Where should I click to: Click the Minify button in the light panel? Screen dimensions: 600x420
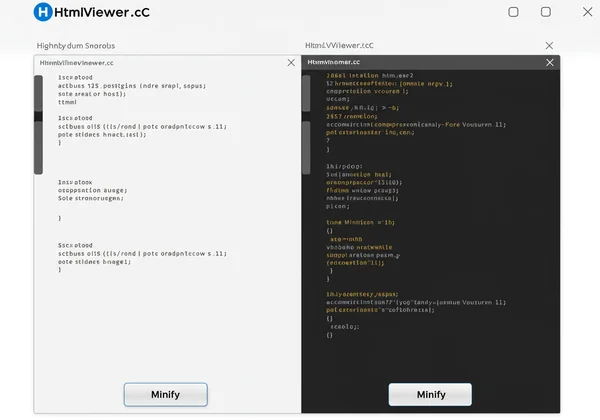pyautogui.click(x=166, y=394)
